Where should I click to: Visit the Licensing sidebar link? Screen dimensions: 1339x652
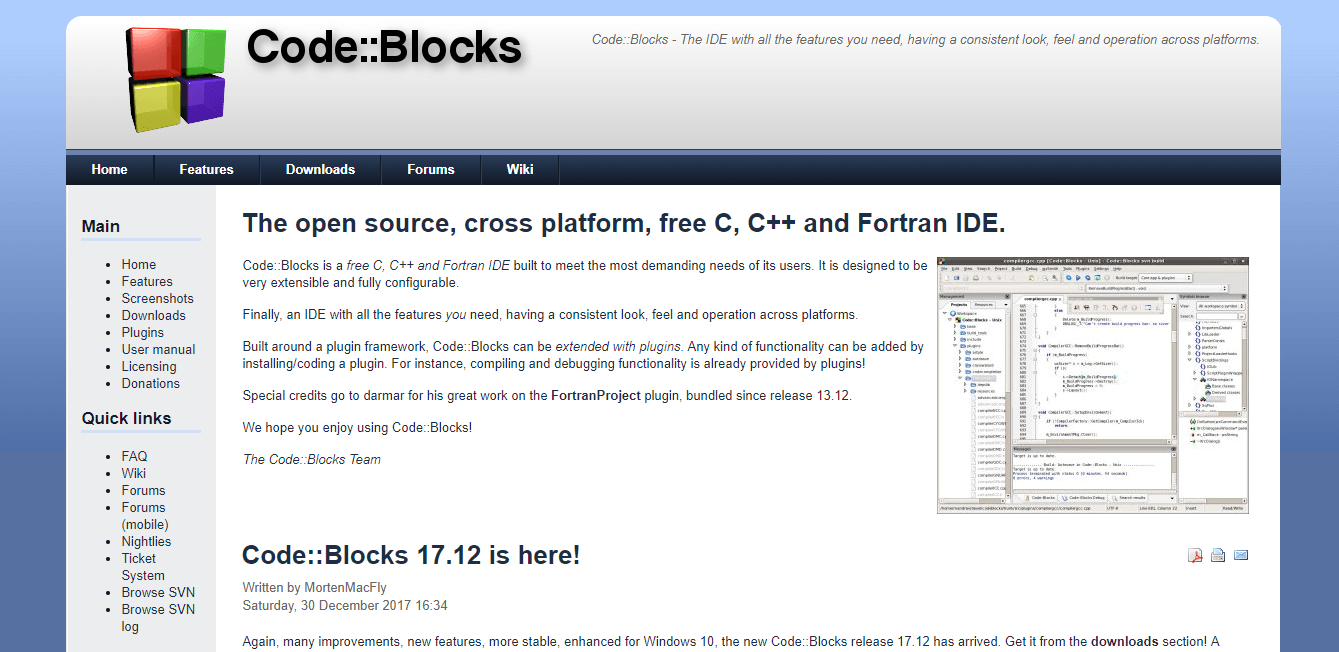[x=149, y=366]
